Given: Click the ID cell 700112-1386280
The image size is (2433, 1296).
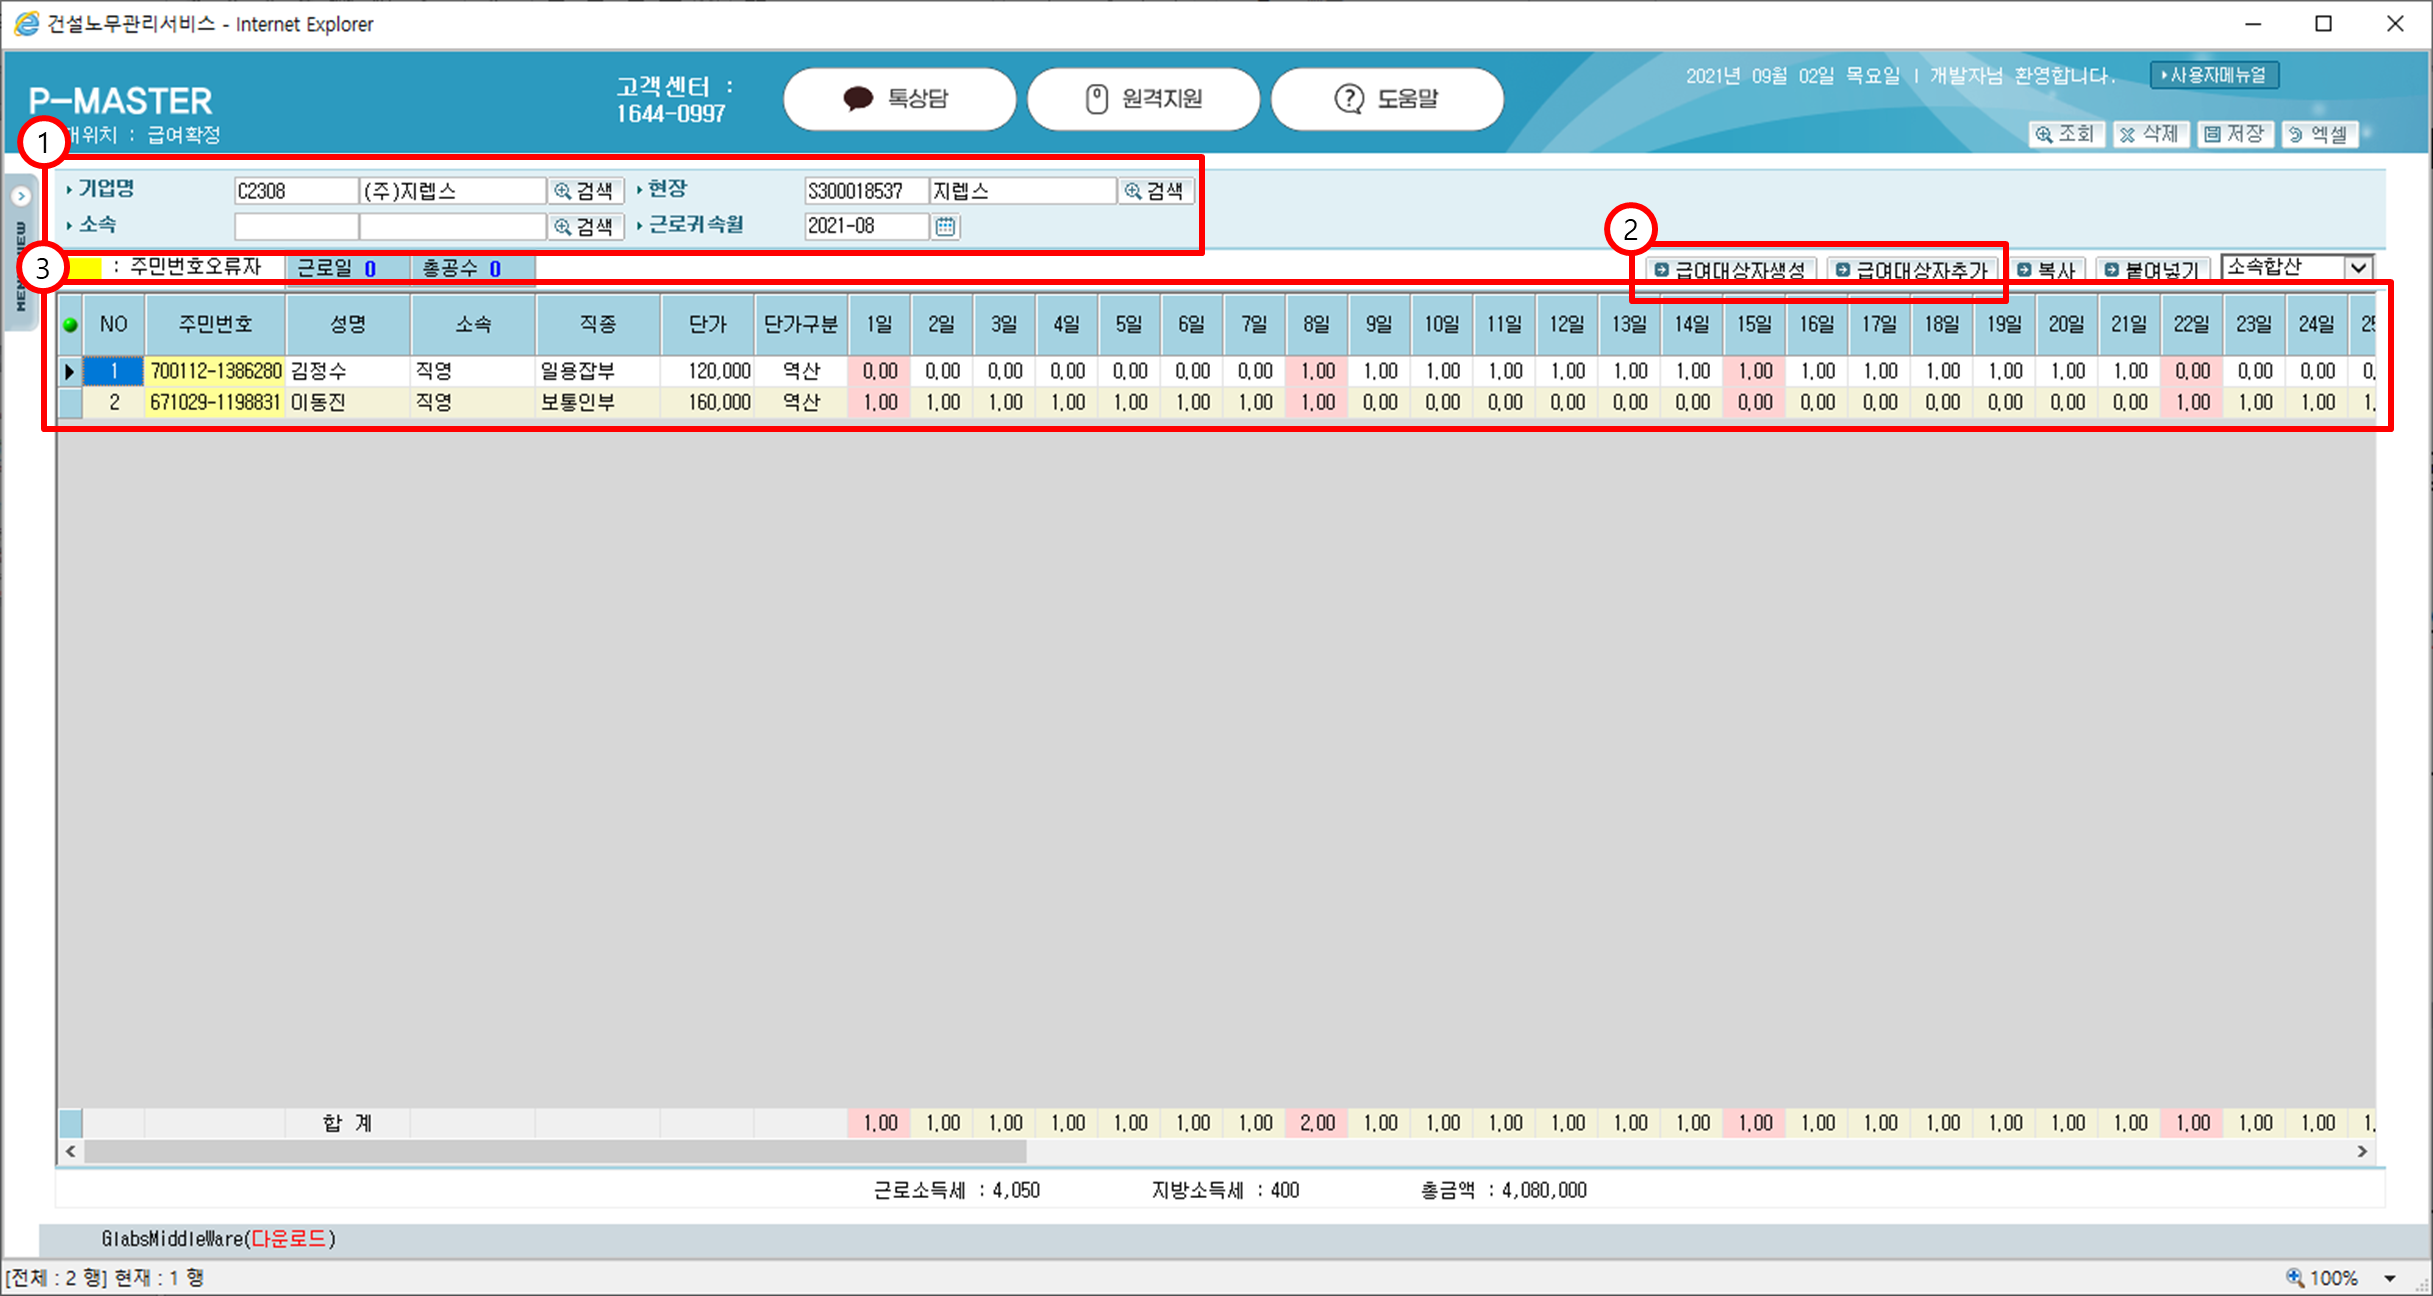Looking at the screenshot, I should pos(215,372).
